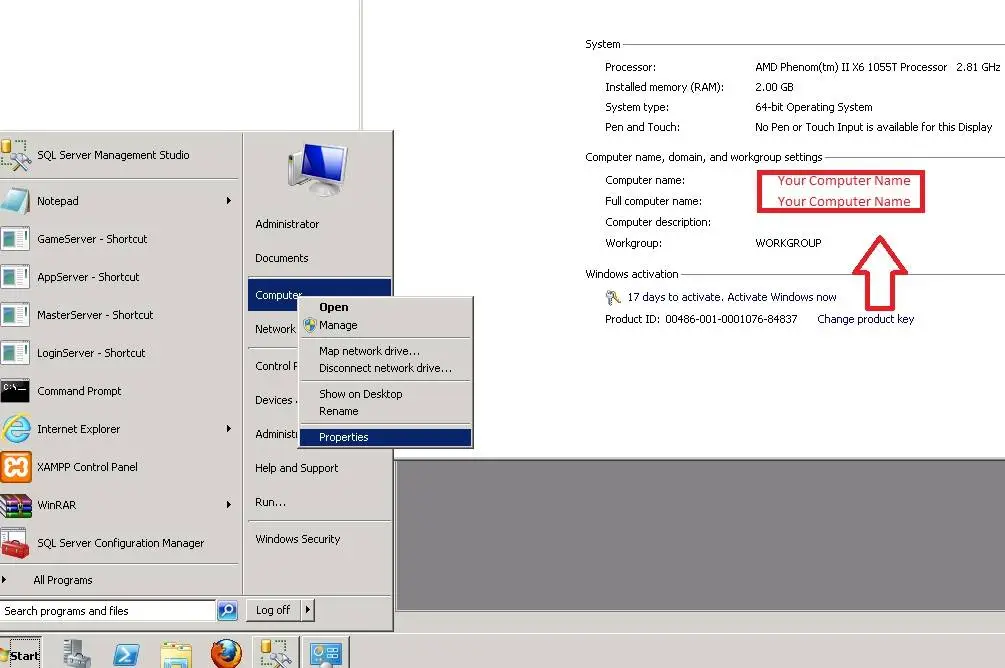Screen dimensions: 1005x668
Task: Open Network from Start menu
Action: [275, 329]
